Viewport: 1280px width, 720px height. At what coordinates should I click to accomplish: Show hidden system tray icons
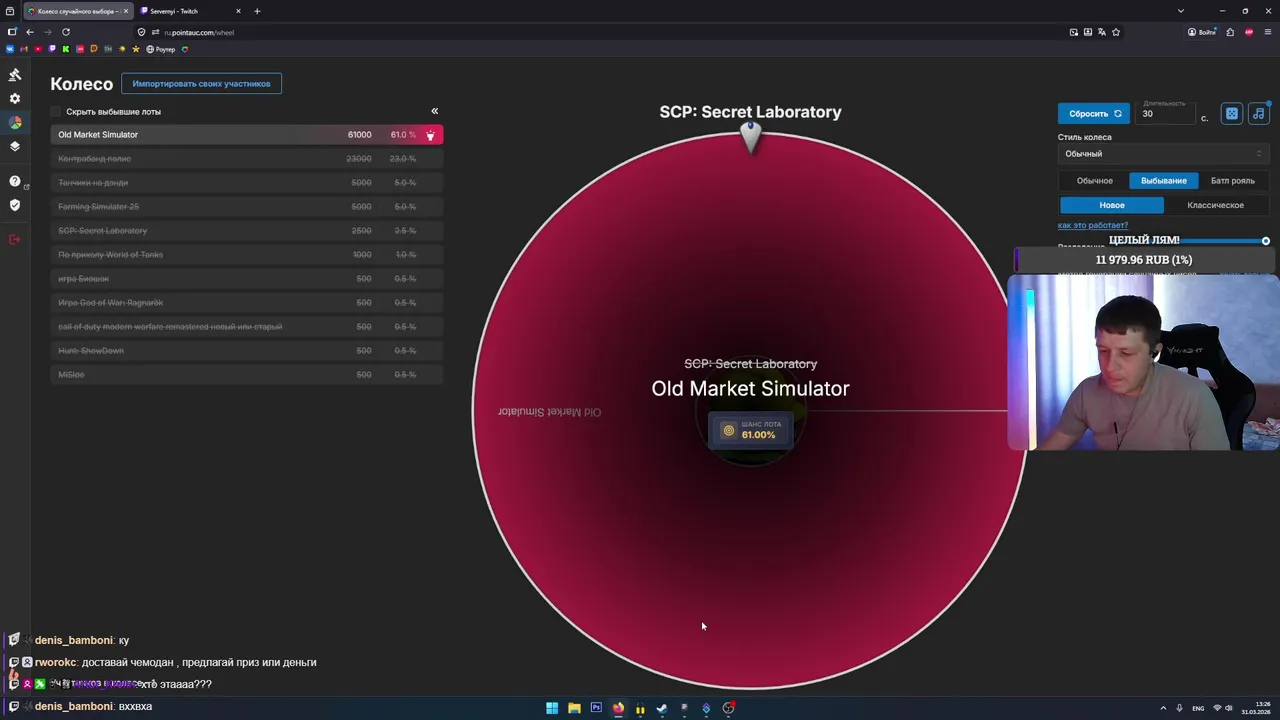1163,708
